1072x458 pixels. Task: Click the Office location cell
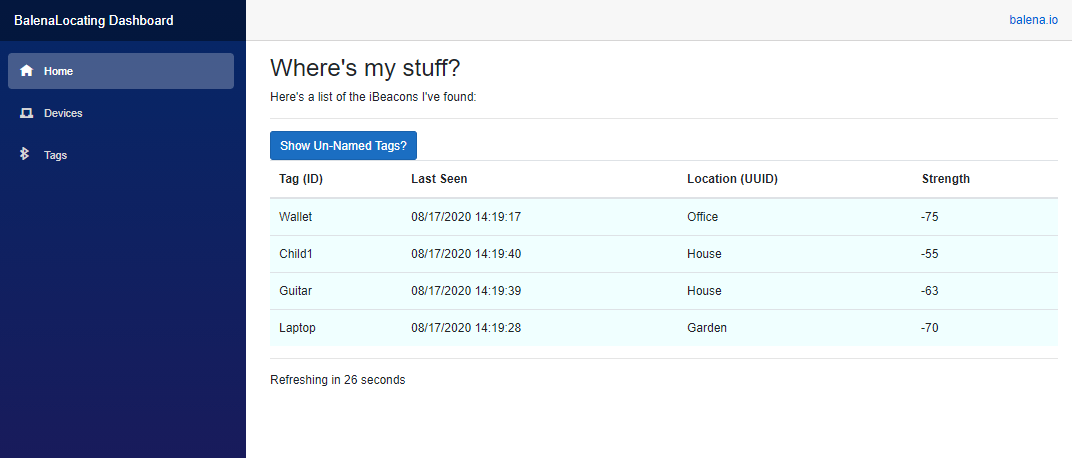click(702, 217)
